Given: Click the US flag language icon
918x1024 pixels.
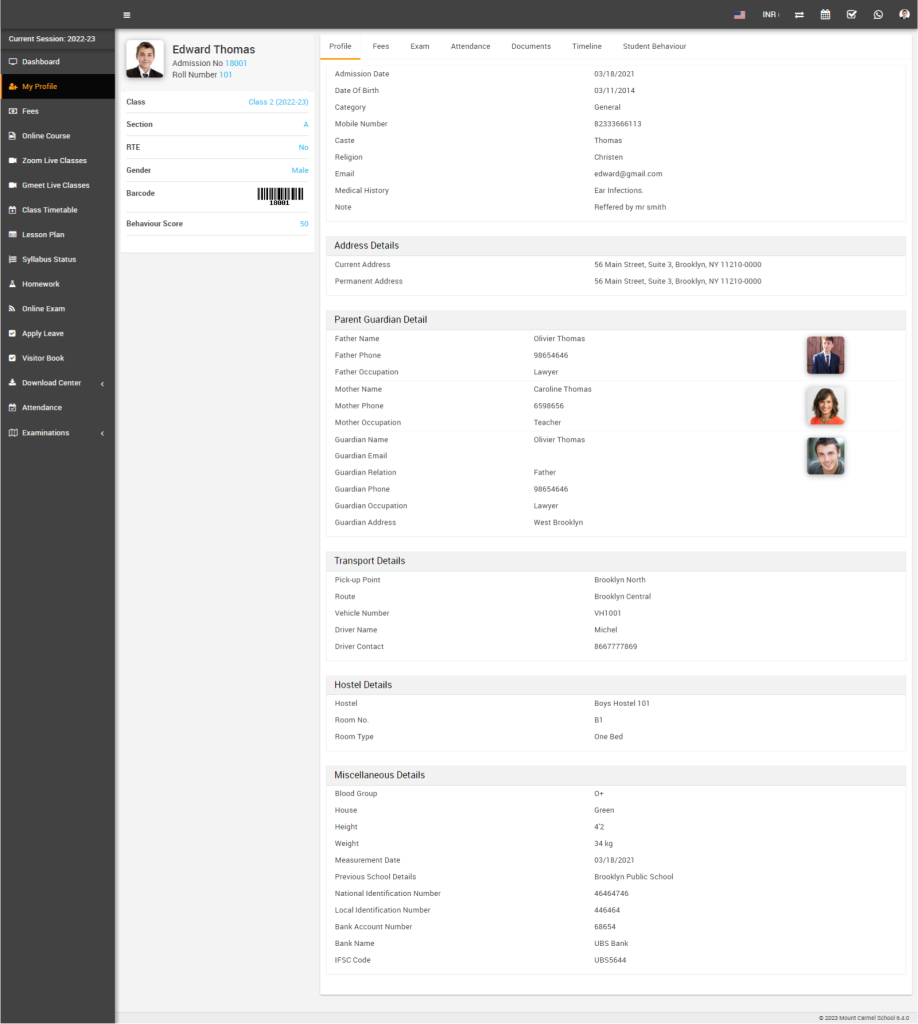Looking at the screenshot, I should (739, 15).
